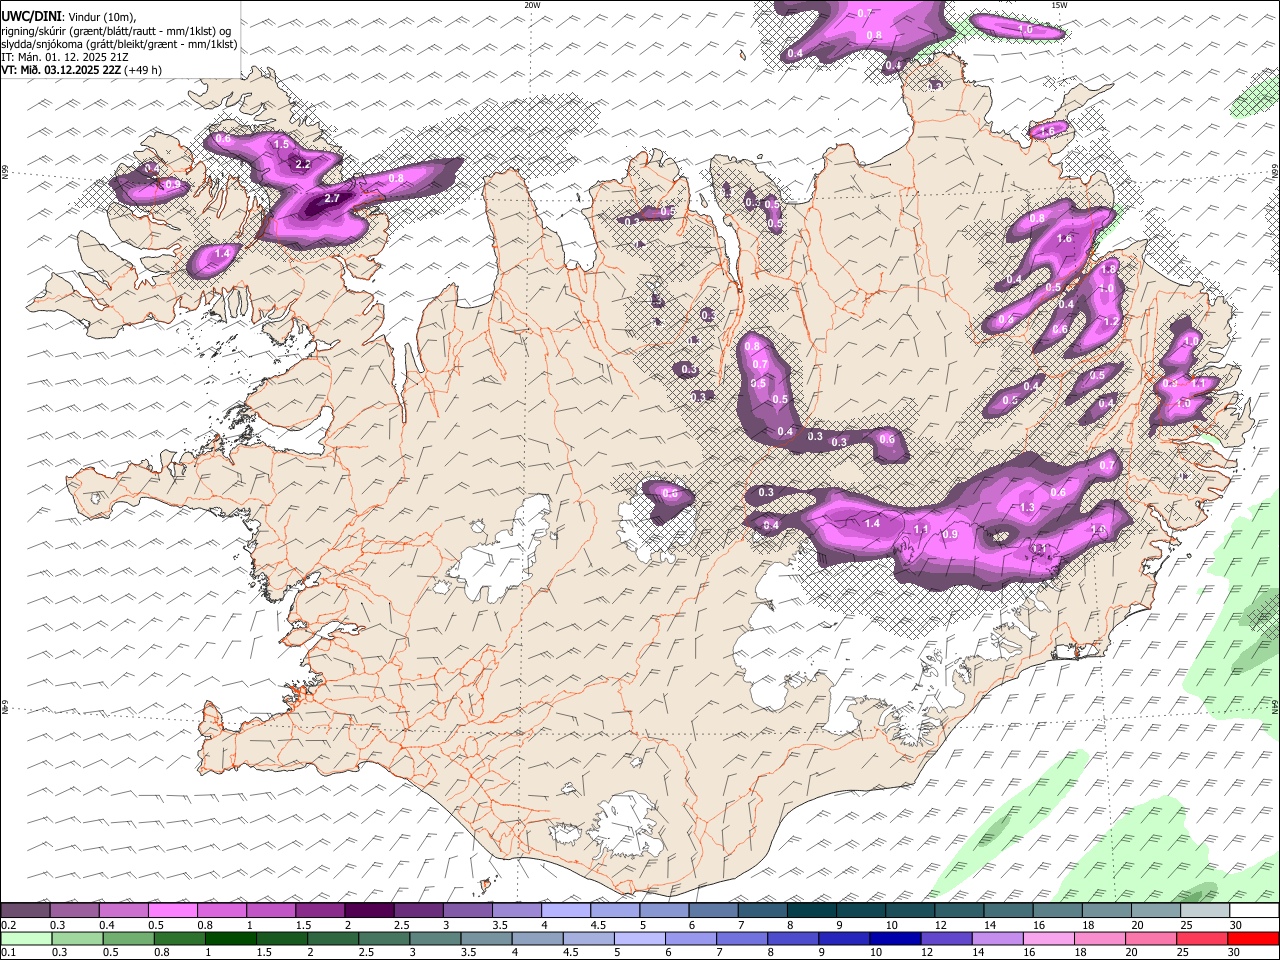The height and width of the screenshot is (960, 1280).
Task: Click upper bar swatch between 0.2 and 0.3
Action: (25, 910)
